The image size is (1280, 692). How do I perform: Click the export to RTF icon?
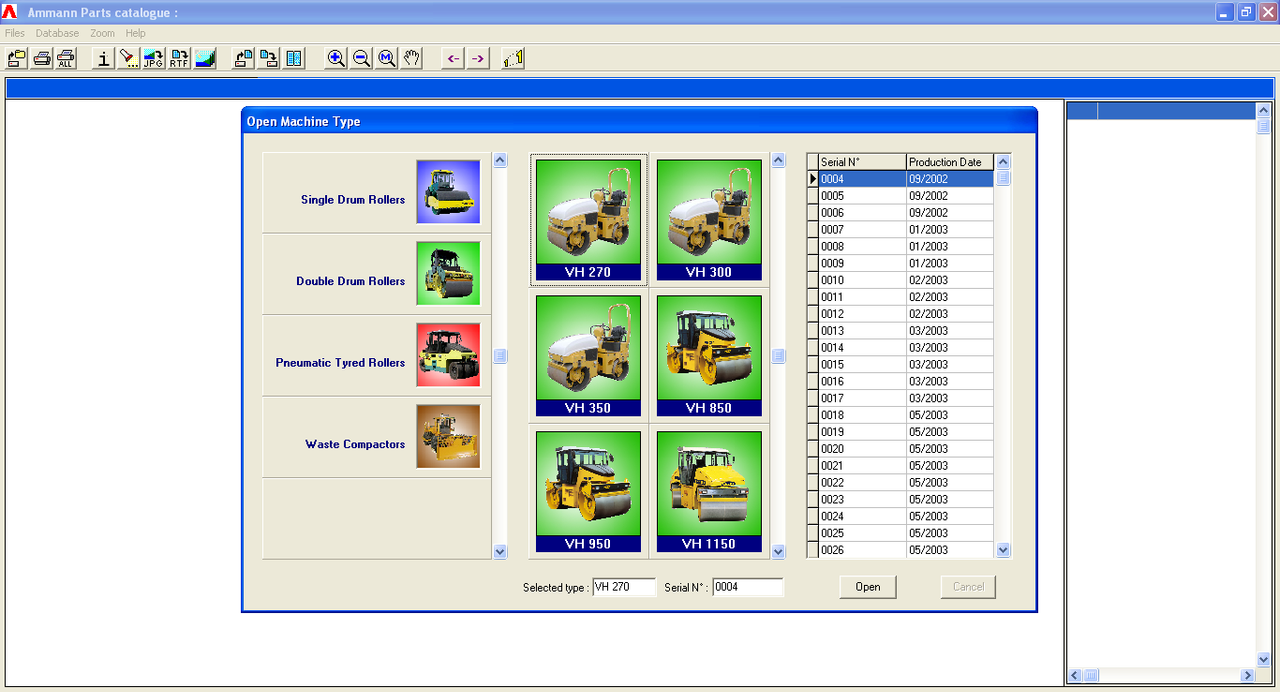pyautogui.click(x=179, y=58)
